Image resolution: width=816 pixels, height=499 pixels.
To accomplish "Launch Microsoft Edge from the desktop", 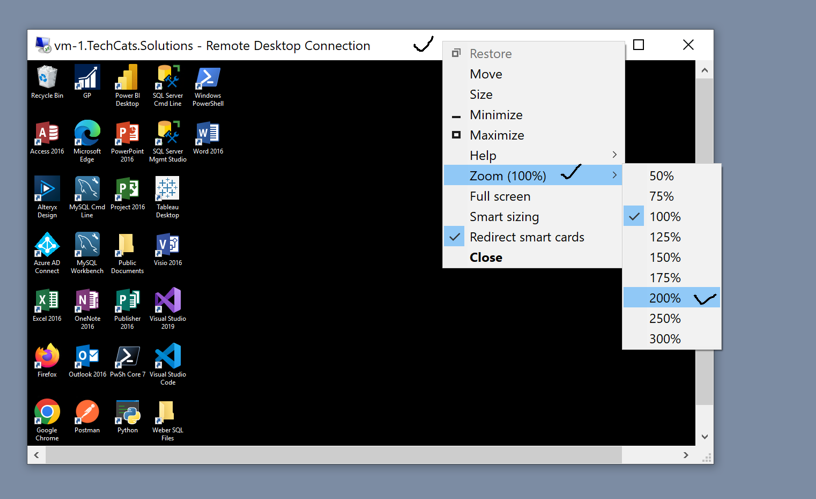I will (x=87, y=142).
